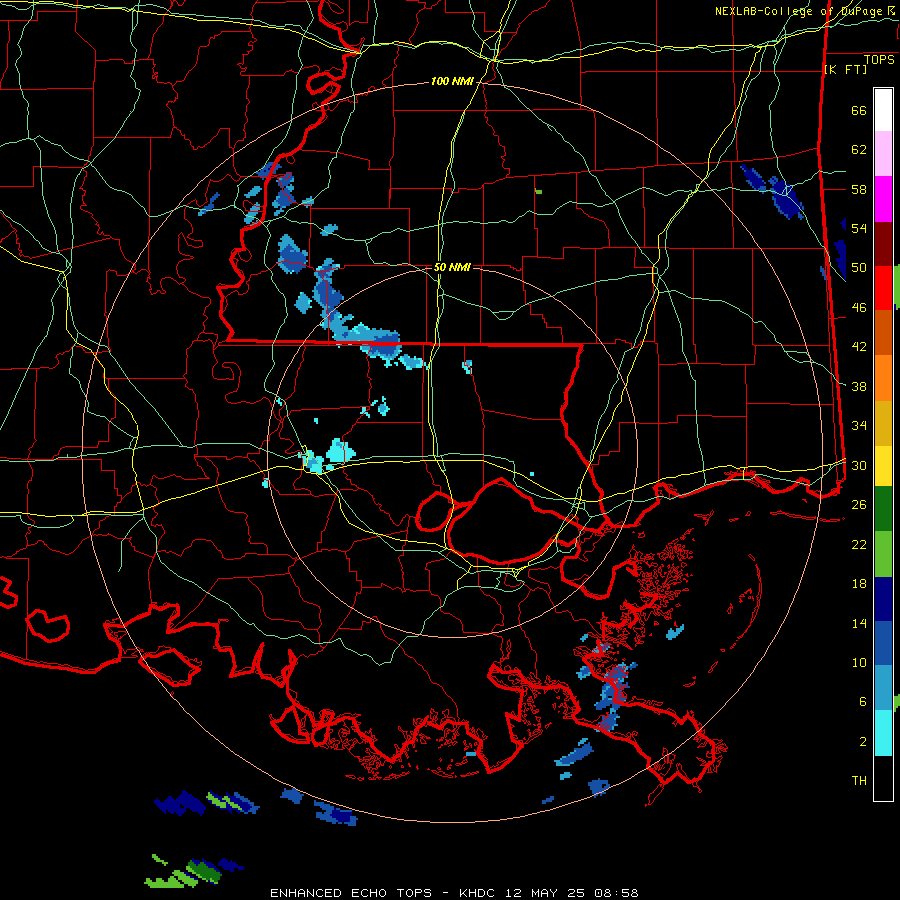
Task: Click the legend value 38
Action: pos(859,386)
